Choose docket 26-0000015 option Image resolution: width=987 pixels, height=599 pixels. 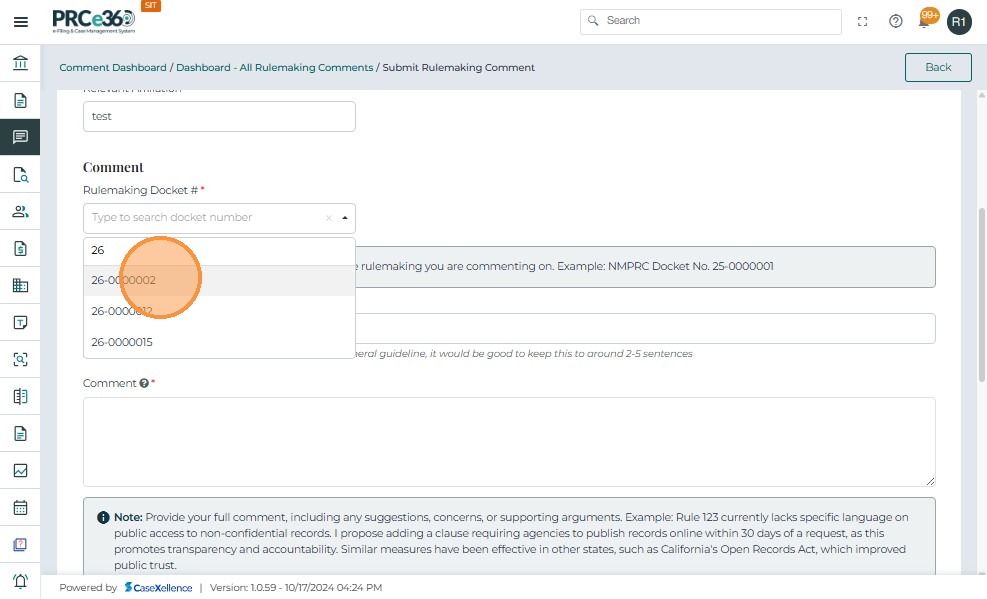122,342
